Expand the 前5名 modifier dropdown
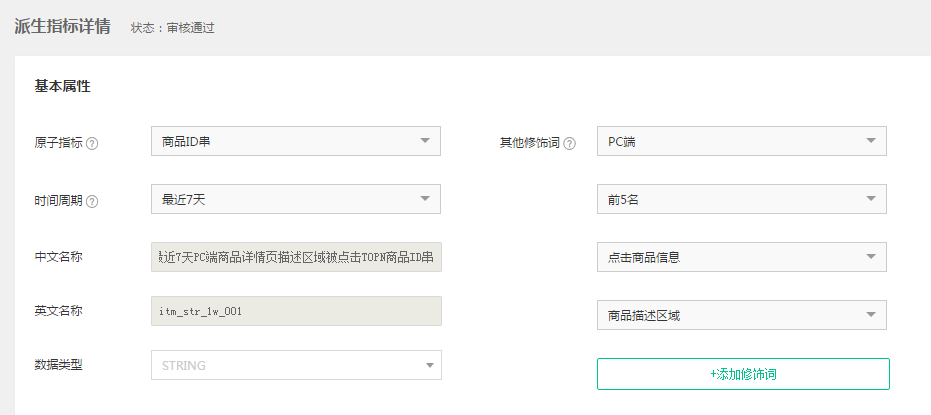This screenshot has width=931, height=415. pos(741,199)
